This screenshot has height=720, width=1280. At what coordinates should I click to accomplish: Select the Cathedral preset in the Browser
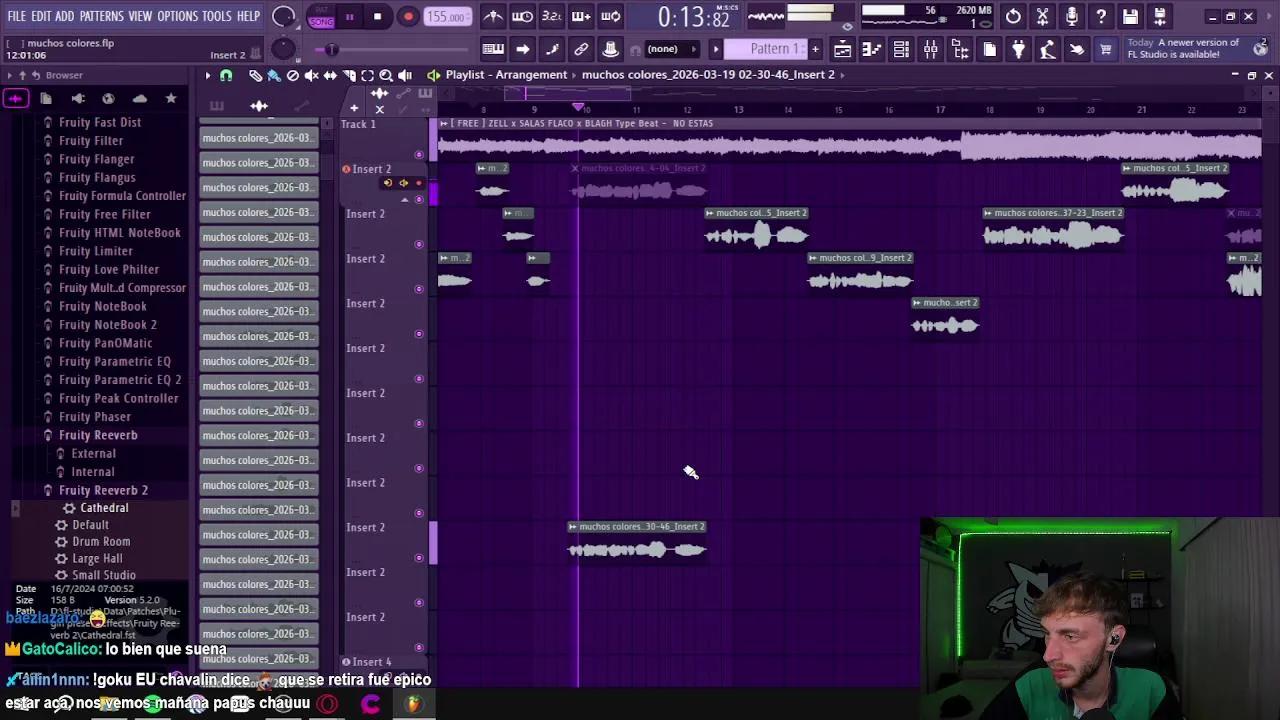point(104,507)
